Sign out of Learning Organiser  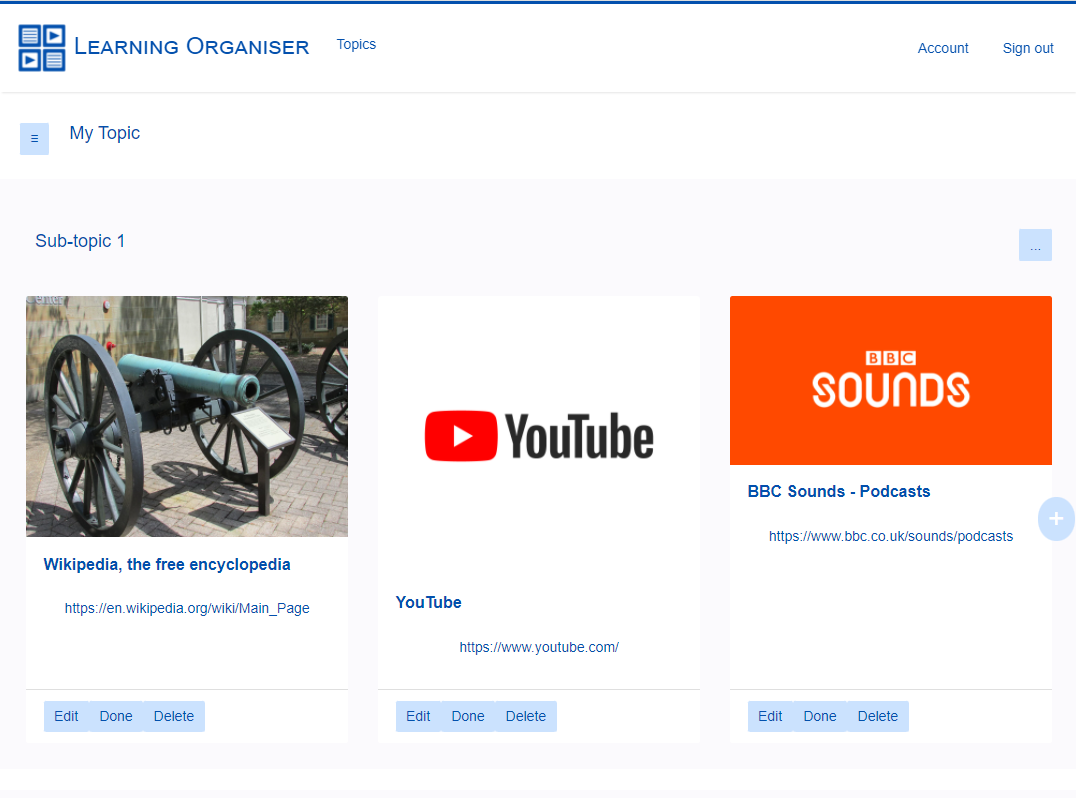(1028, 47)
